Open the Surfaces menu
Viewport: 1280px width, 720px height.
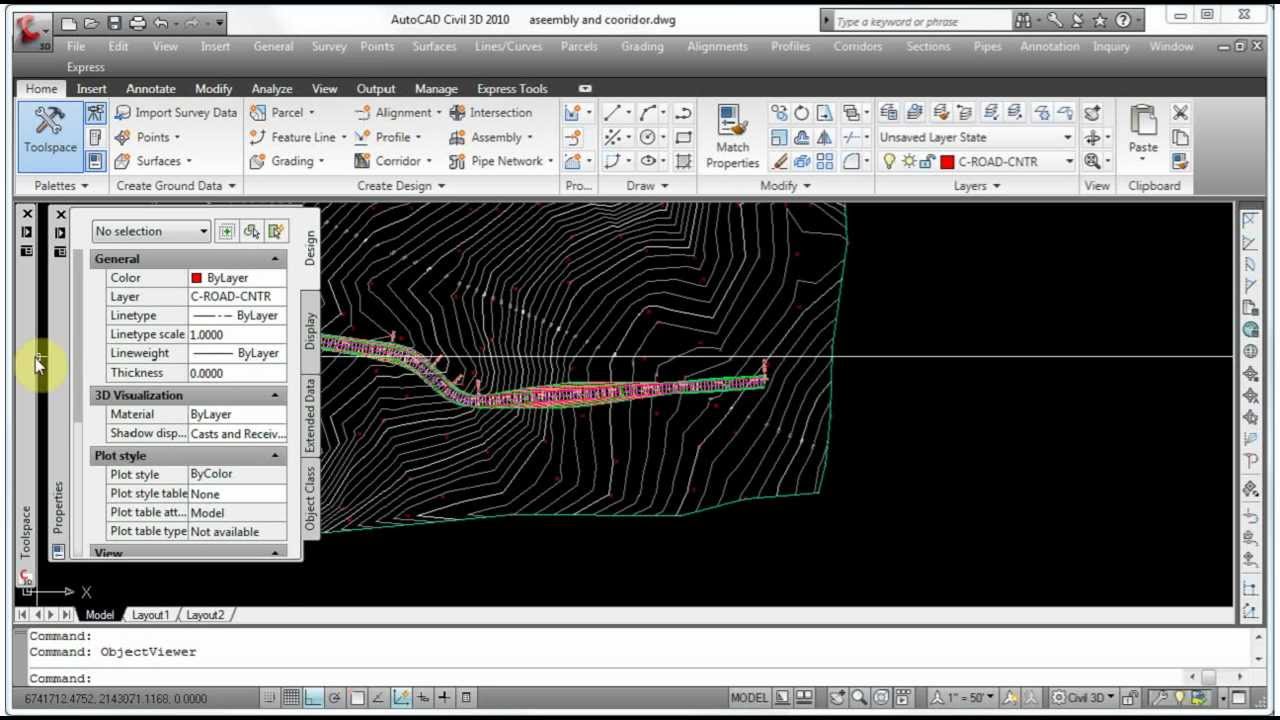click(434, 46)
